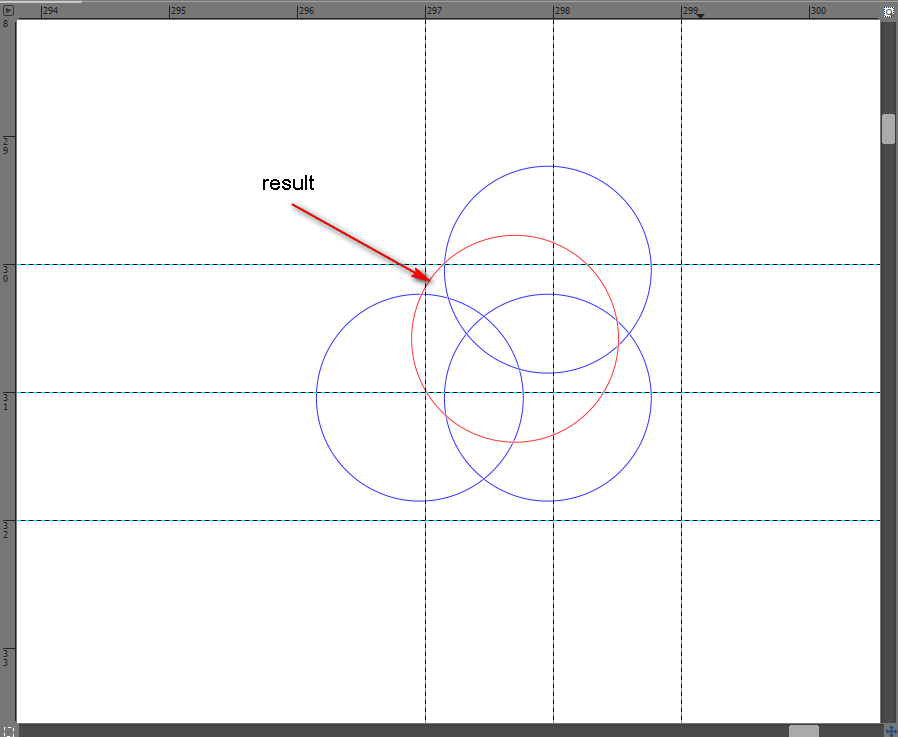Click the left edge of the leftmost blue circle
The image size is (898, 737).
(317, 397)
